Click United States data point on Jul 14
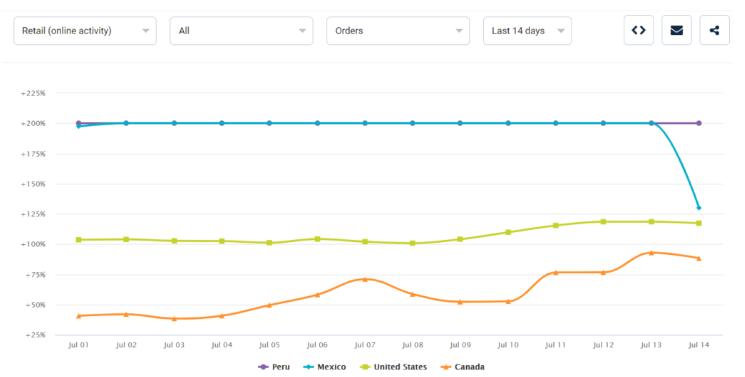Screen dimensions: 745x377 point(698,223)
